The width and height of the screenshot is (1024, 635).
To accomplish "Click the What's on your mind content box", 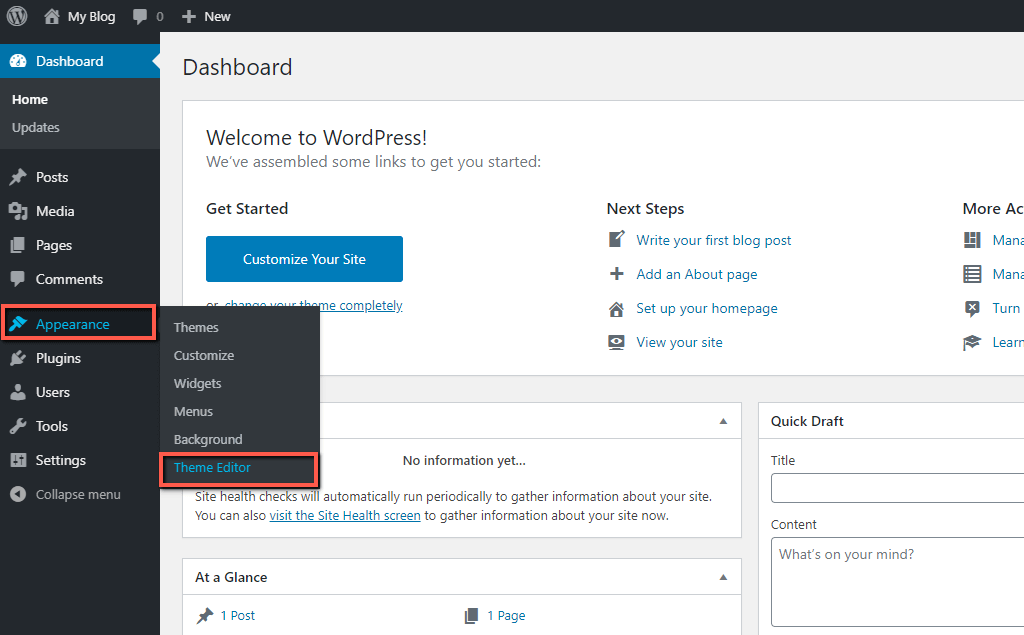I will 897,582.
